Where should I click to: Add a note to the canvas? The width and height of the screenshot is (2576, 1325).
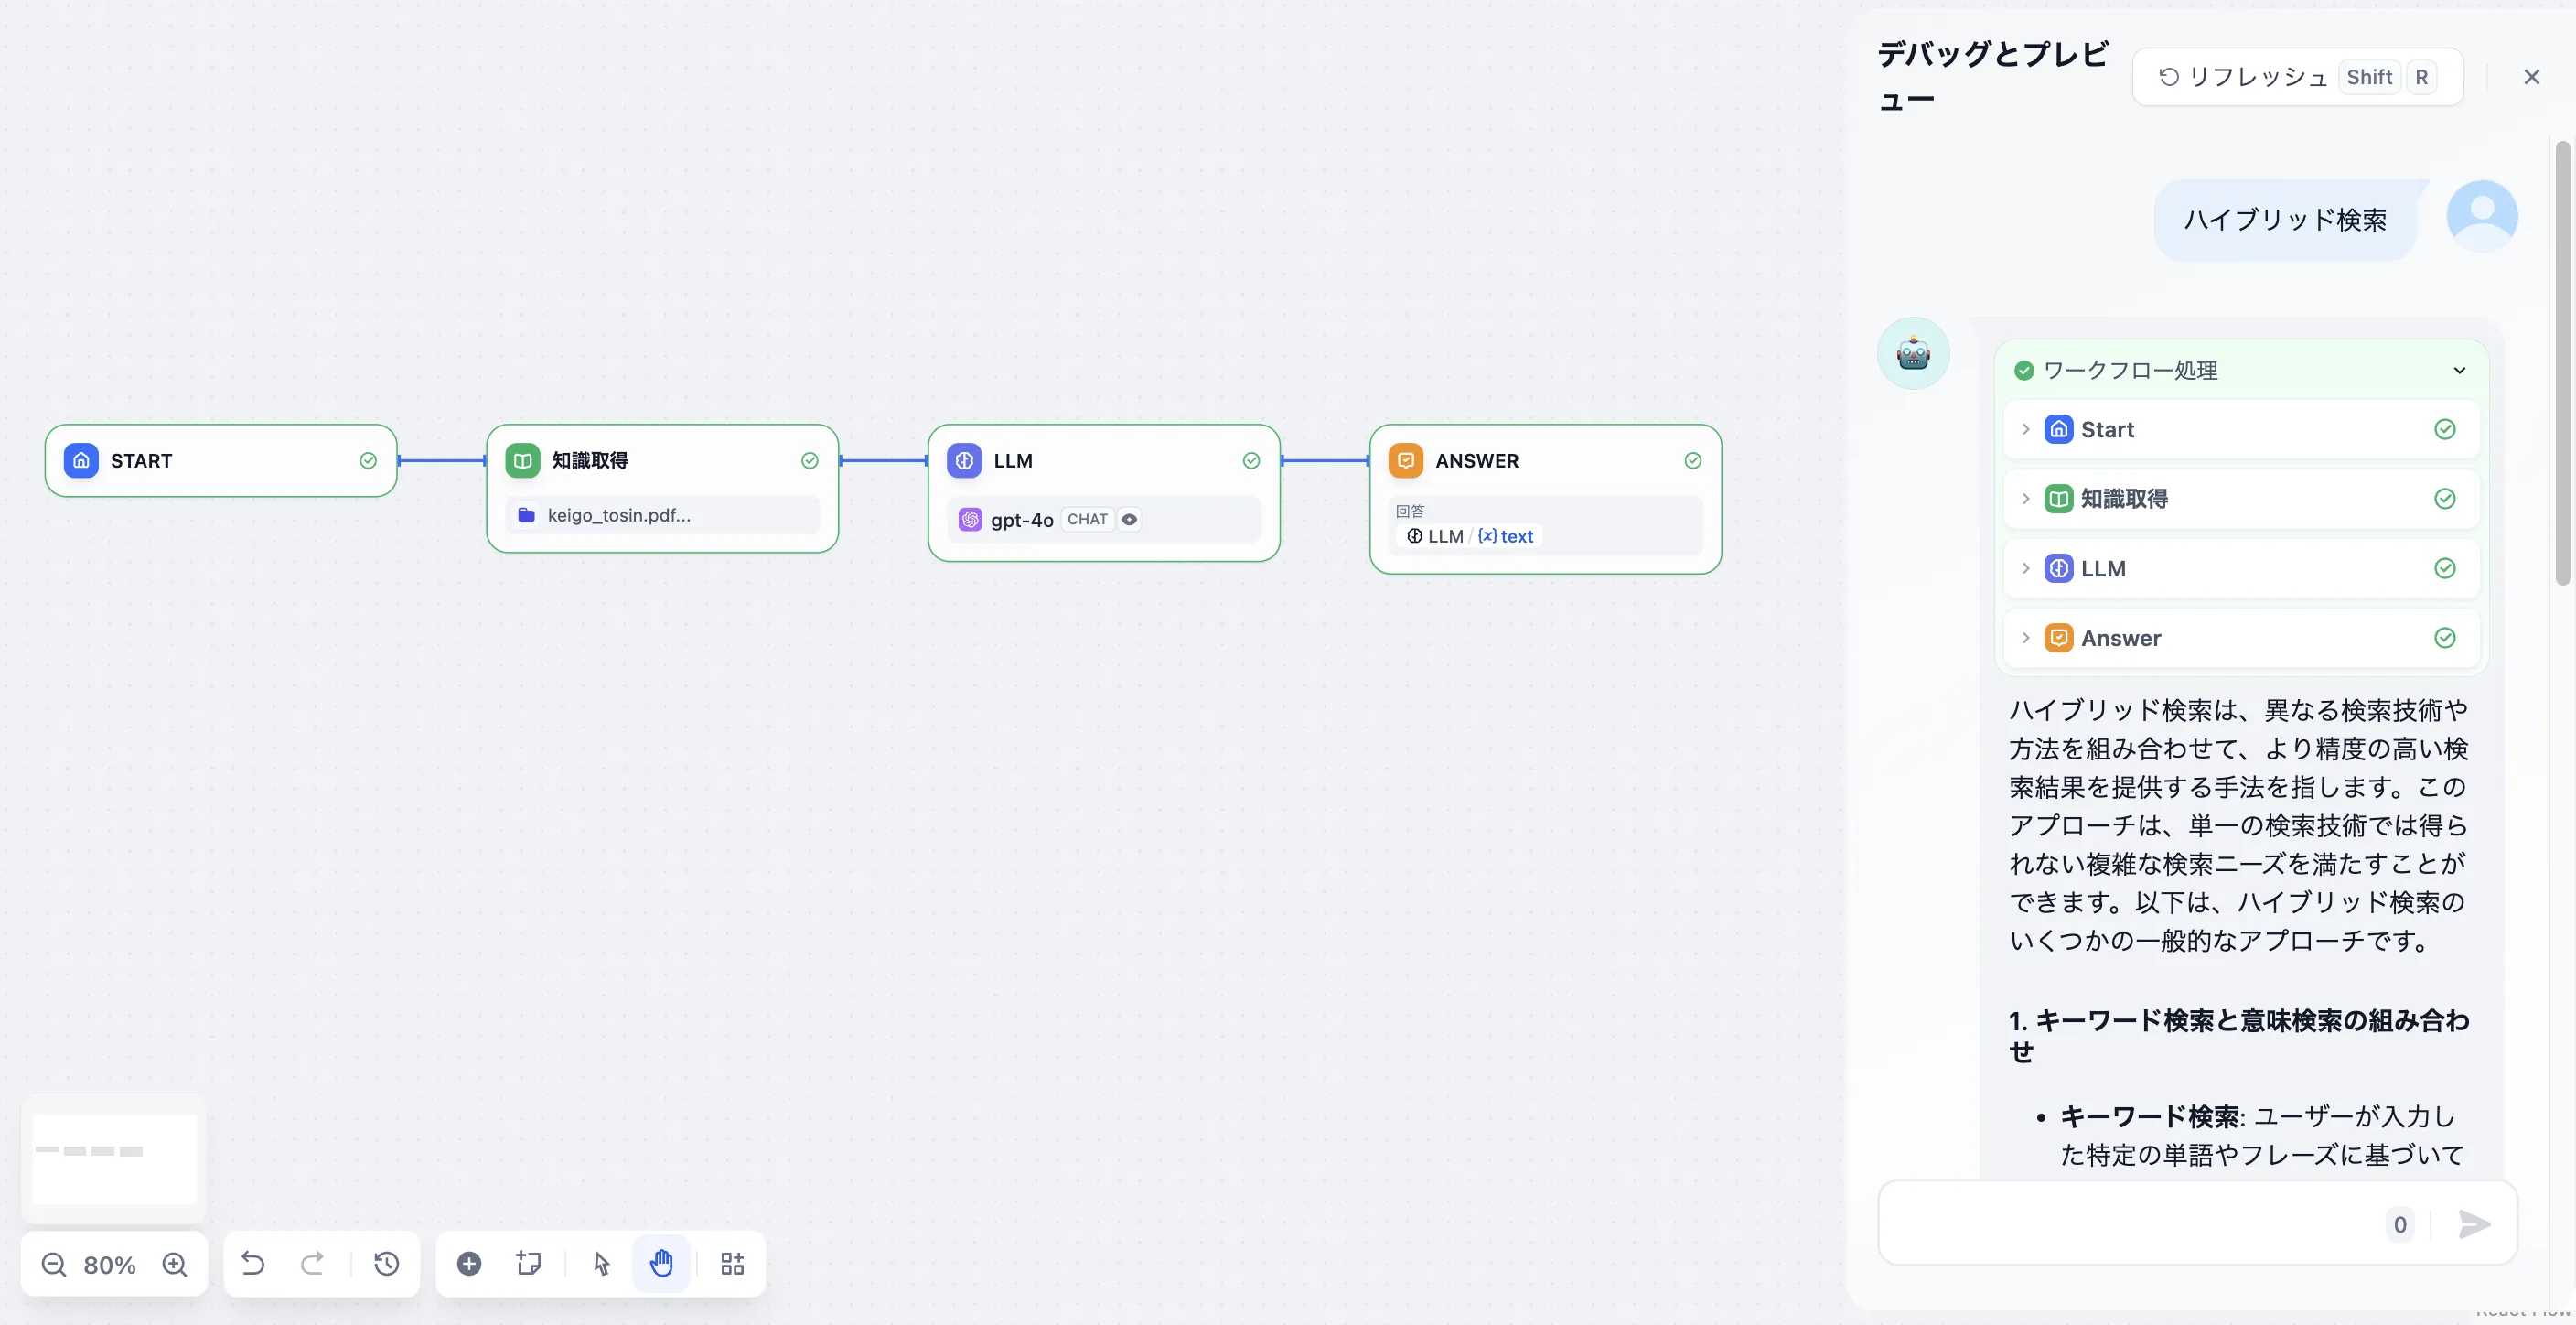529,1264
